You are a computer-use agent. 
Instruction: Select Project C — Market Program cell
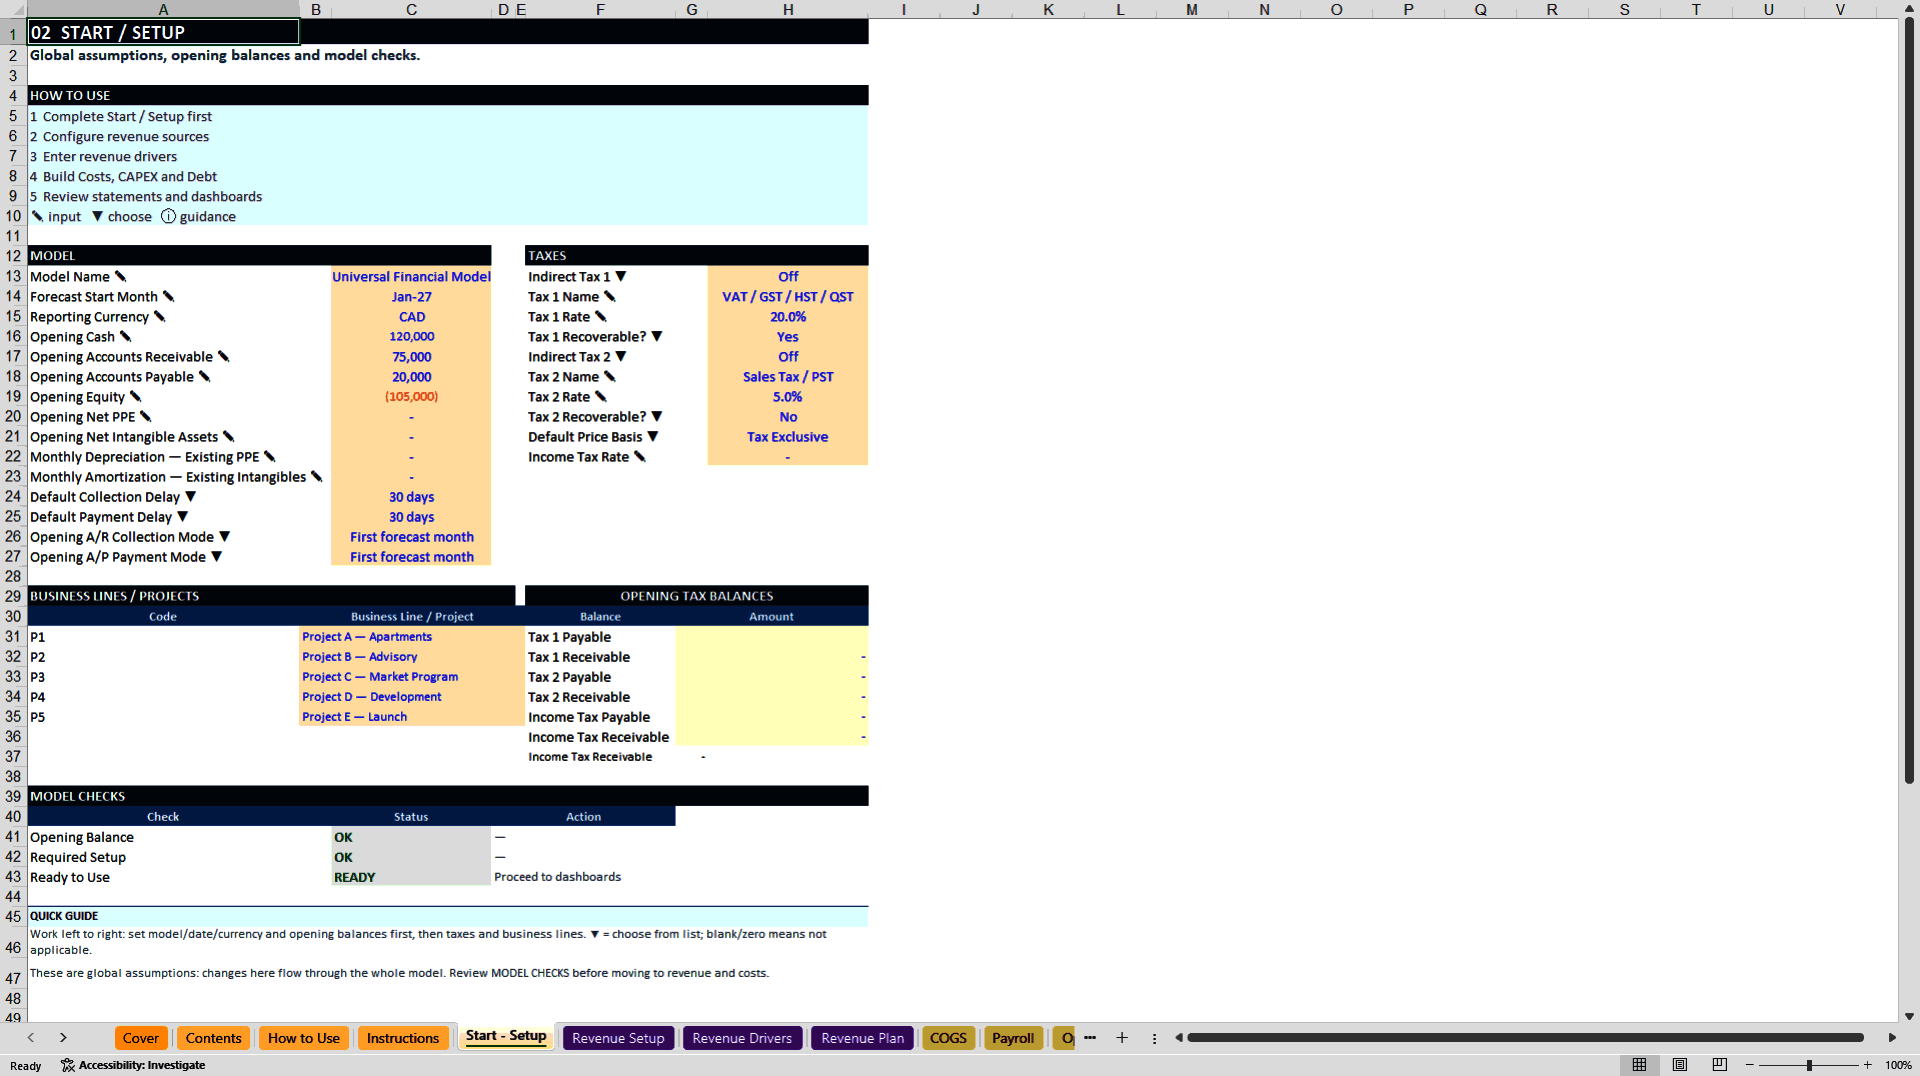click(411, 677)
